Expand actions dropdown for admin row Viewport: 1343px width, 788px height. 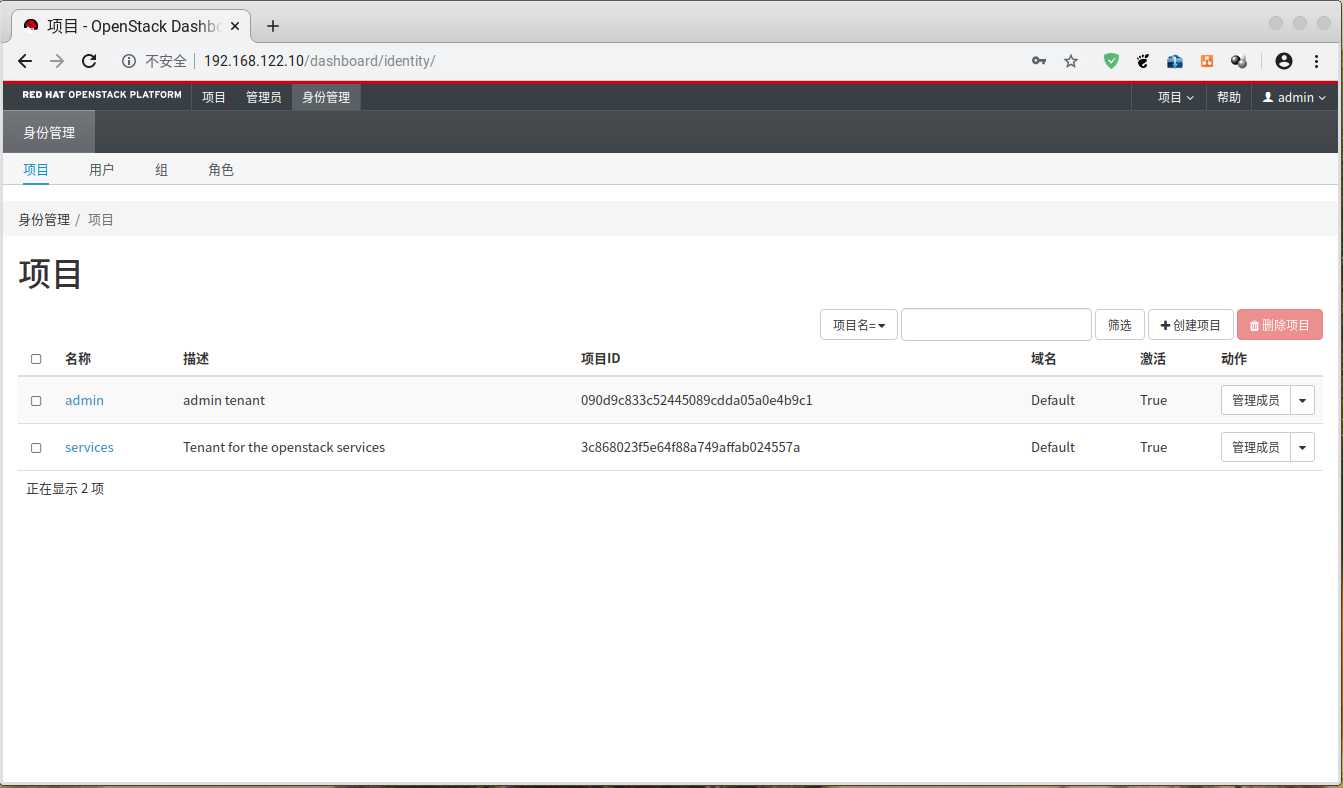point(1302,400)
